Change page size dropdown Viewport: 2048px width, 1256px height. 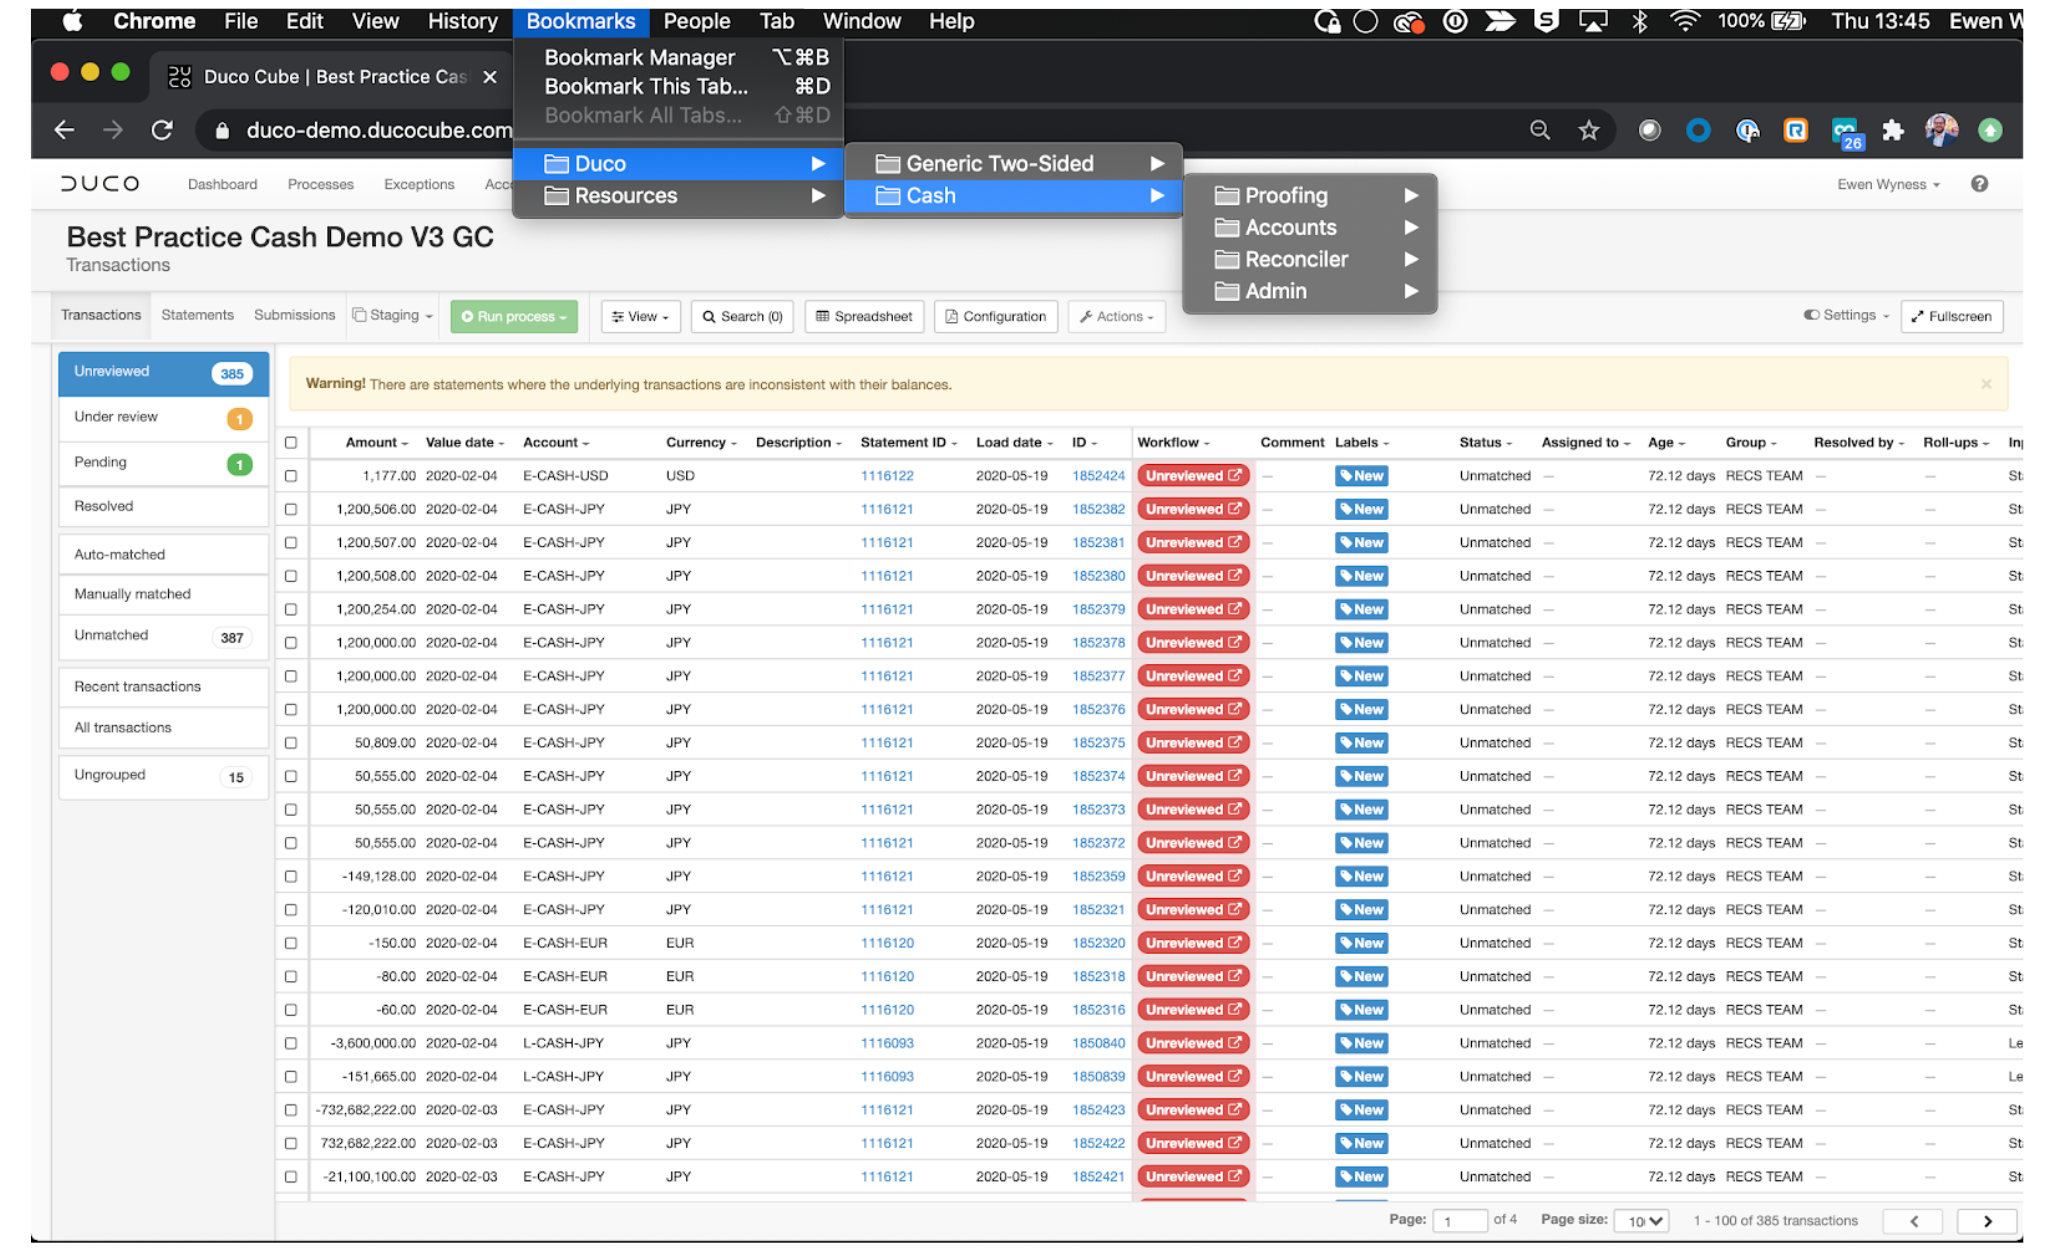[1642, 1221]
